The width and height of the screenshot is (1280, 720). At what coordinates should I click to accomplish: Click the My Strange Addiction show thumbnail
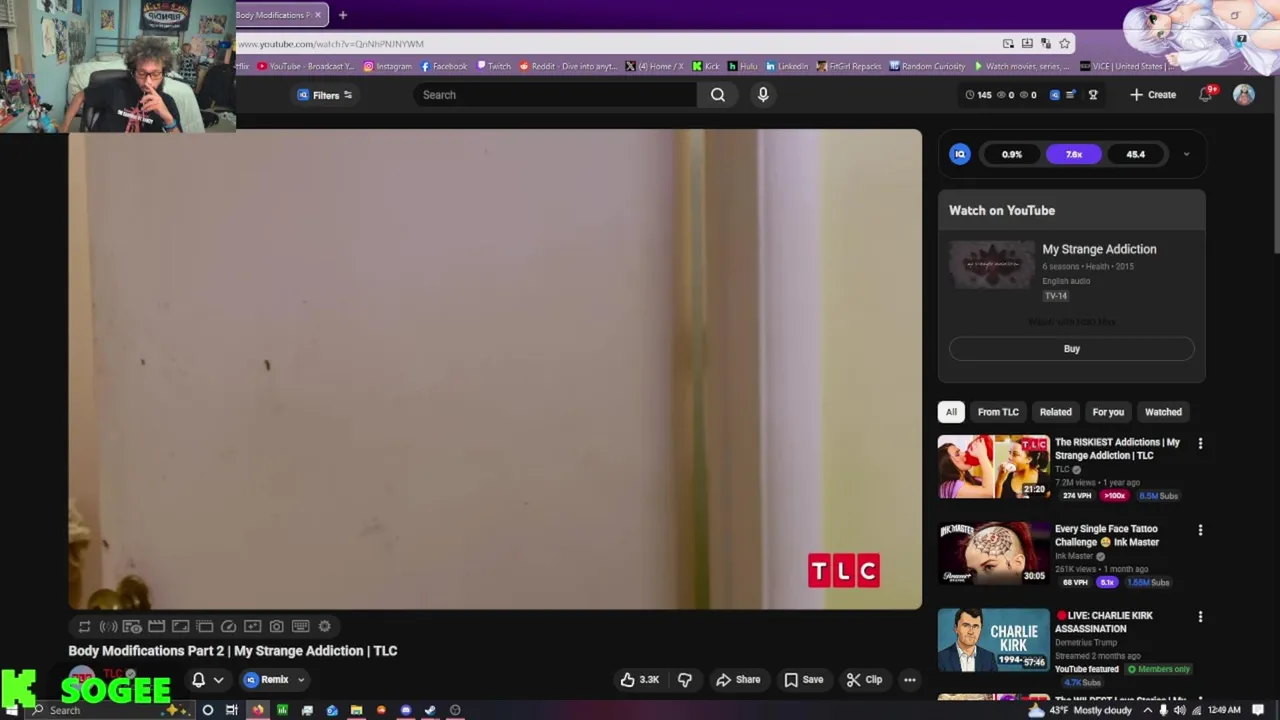tap(992, 265)
